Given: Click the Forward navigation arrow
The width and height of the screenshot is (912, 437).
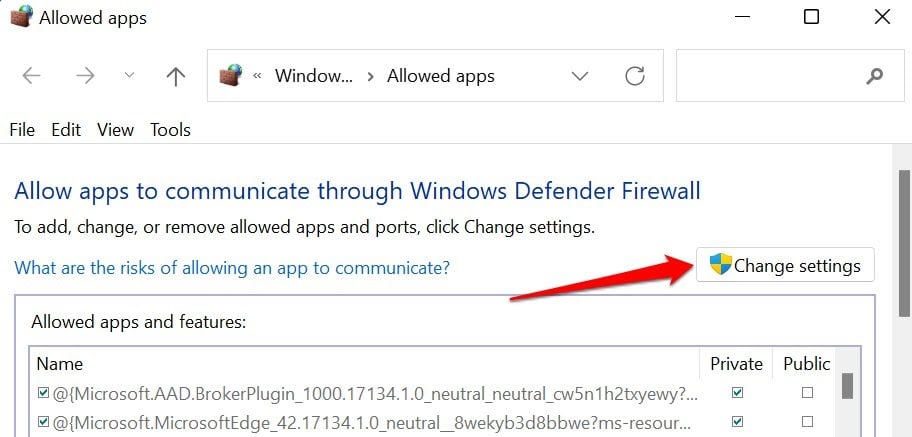Looking at the screenshot, I should coord(84,76).
